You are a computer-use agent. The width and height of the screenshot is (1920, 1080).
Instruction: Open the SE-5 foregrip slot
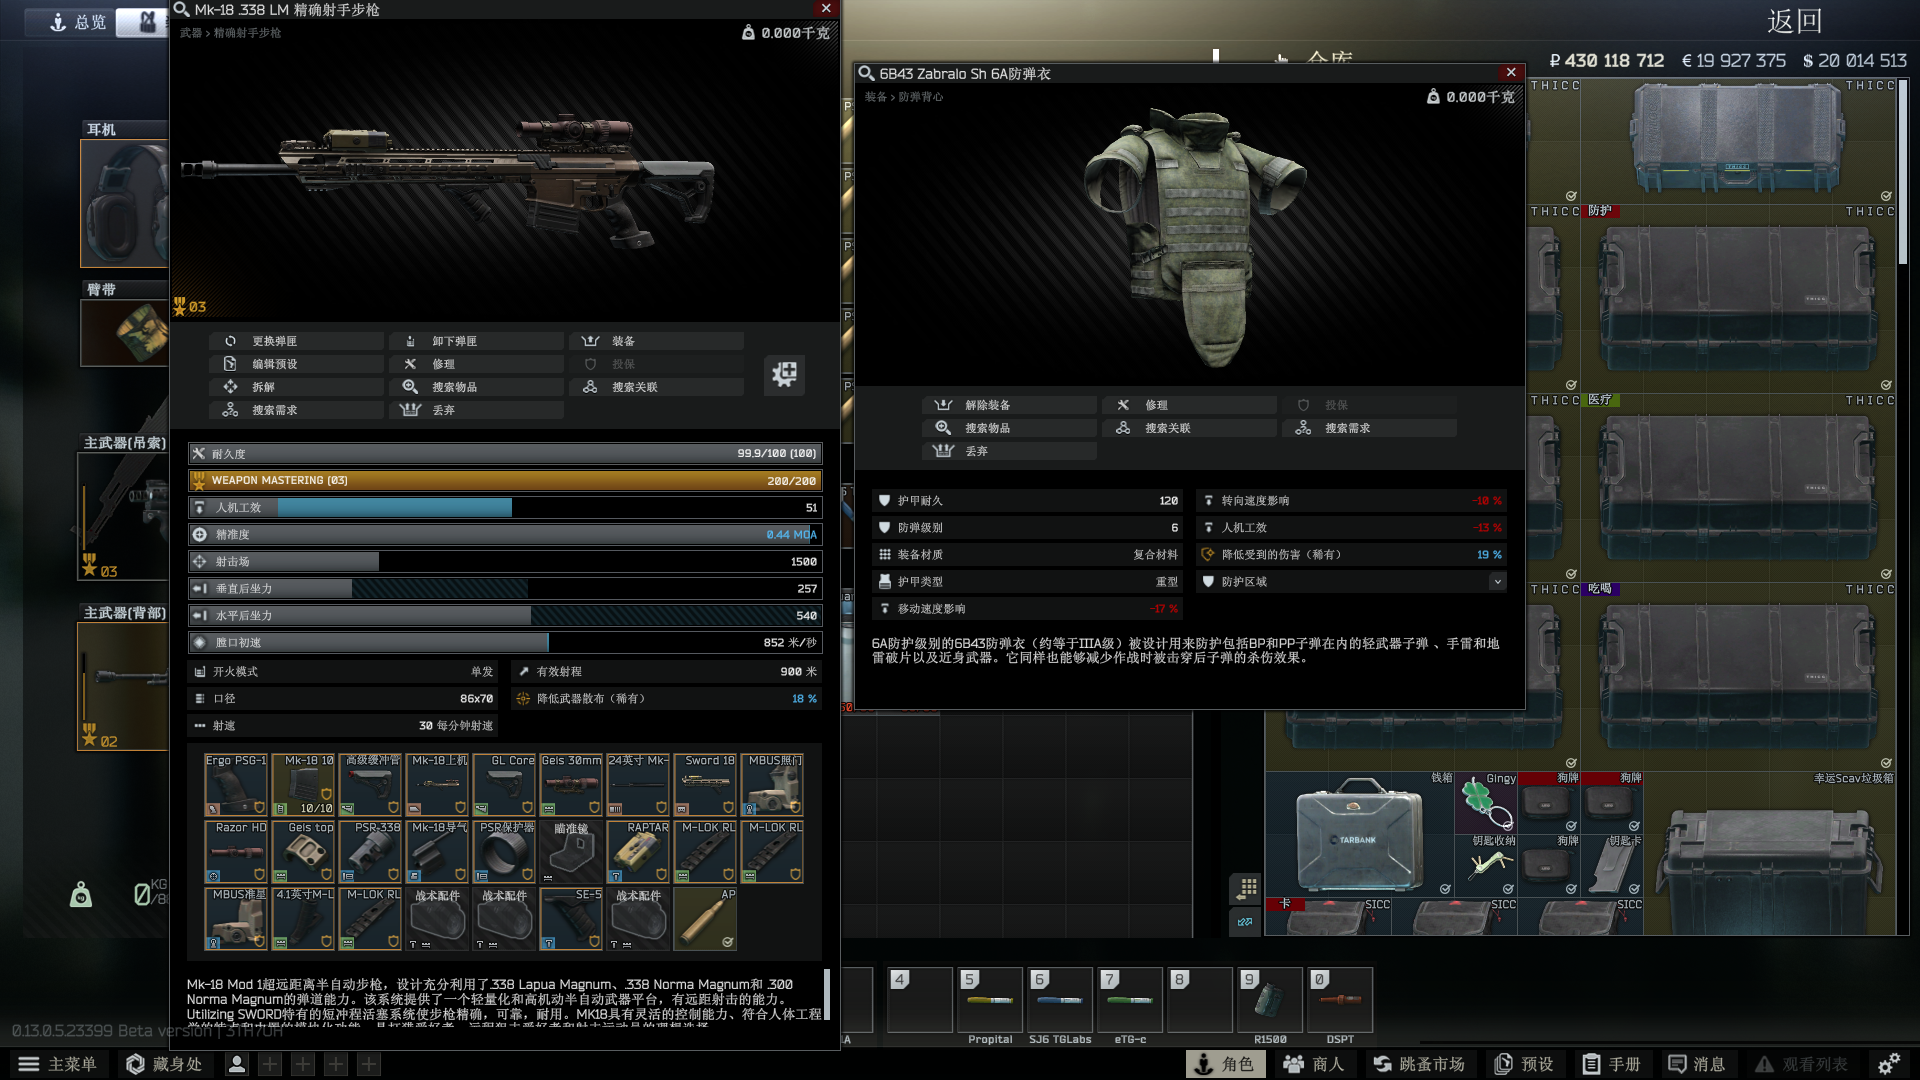(x=571, y=919)
